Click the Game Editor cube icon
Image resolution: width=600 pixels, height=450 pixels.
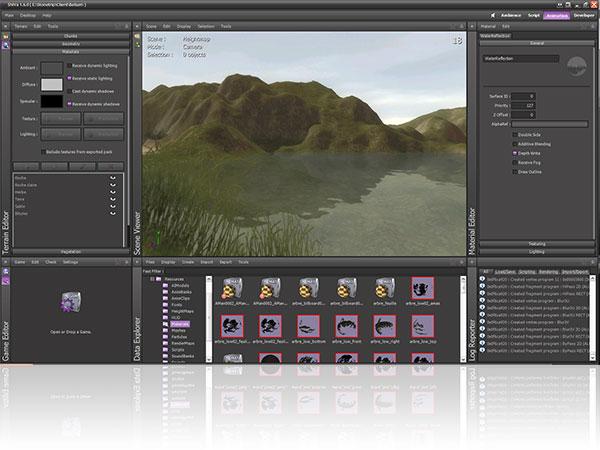tap(71, 302)
